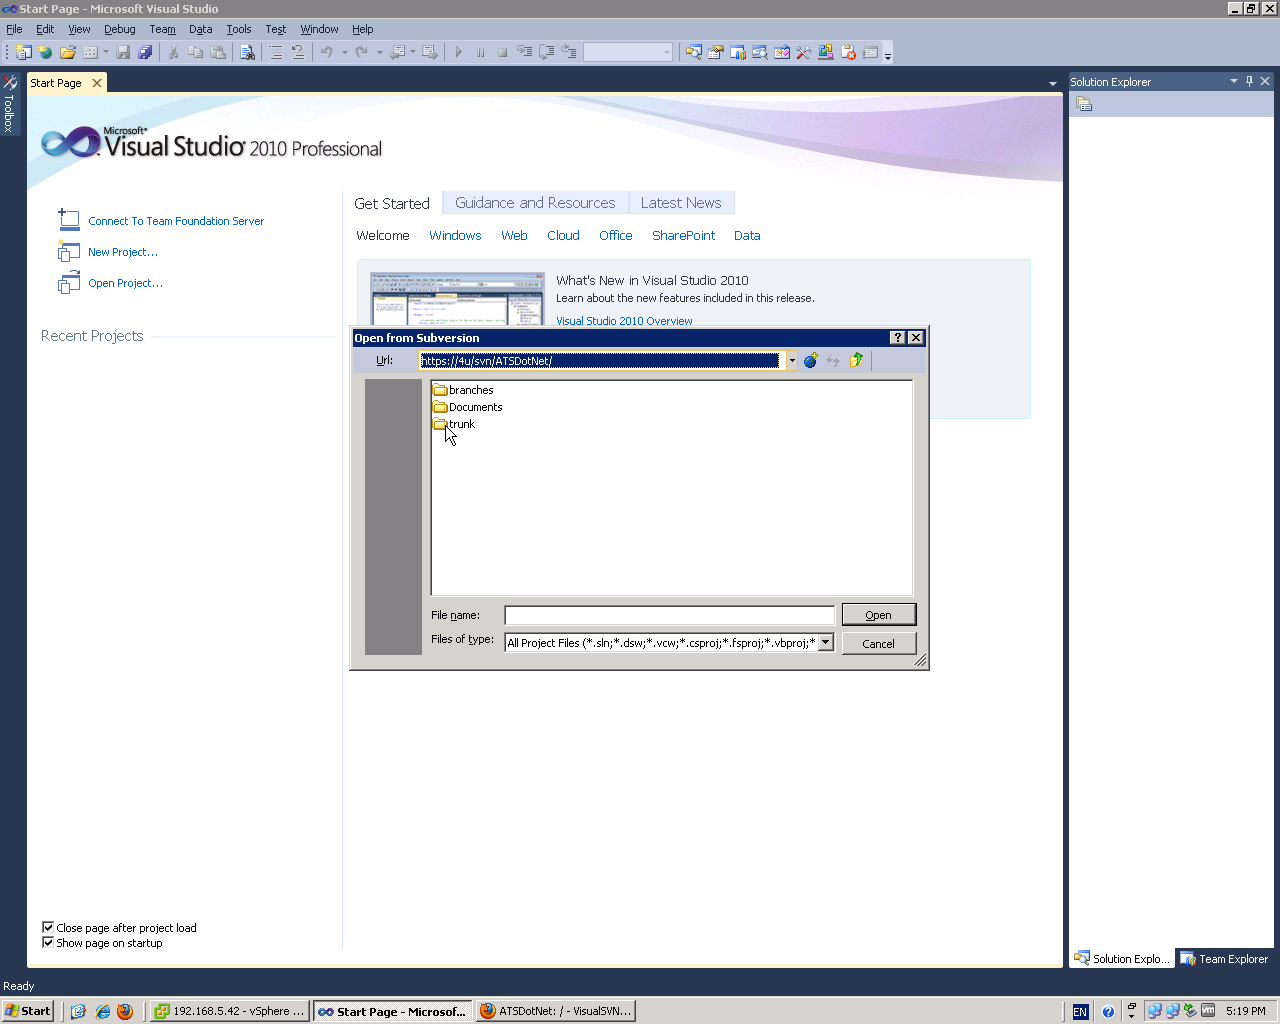Switch to ATSDotNet VisualSVN taskbar window
1280x1024 pixels.
click(x=556, y=1011)
